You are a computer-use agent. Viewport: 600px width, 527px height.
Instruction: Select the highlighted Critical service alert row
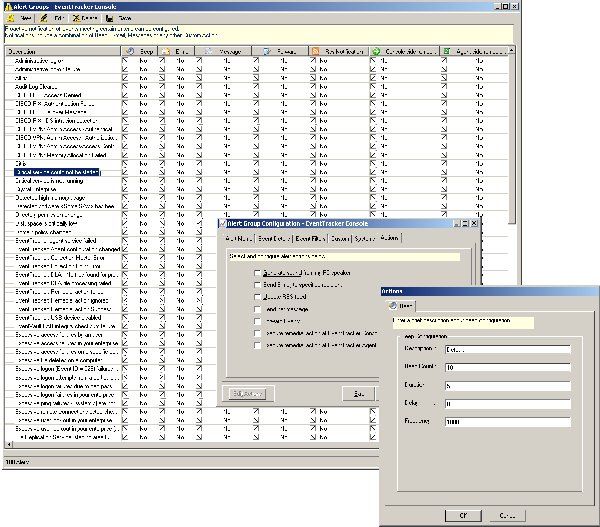point(57,172)
